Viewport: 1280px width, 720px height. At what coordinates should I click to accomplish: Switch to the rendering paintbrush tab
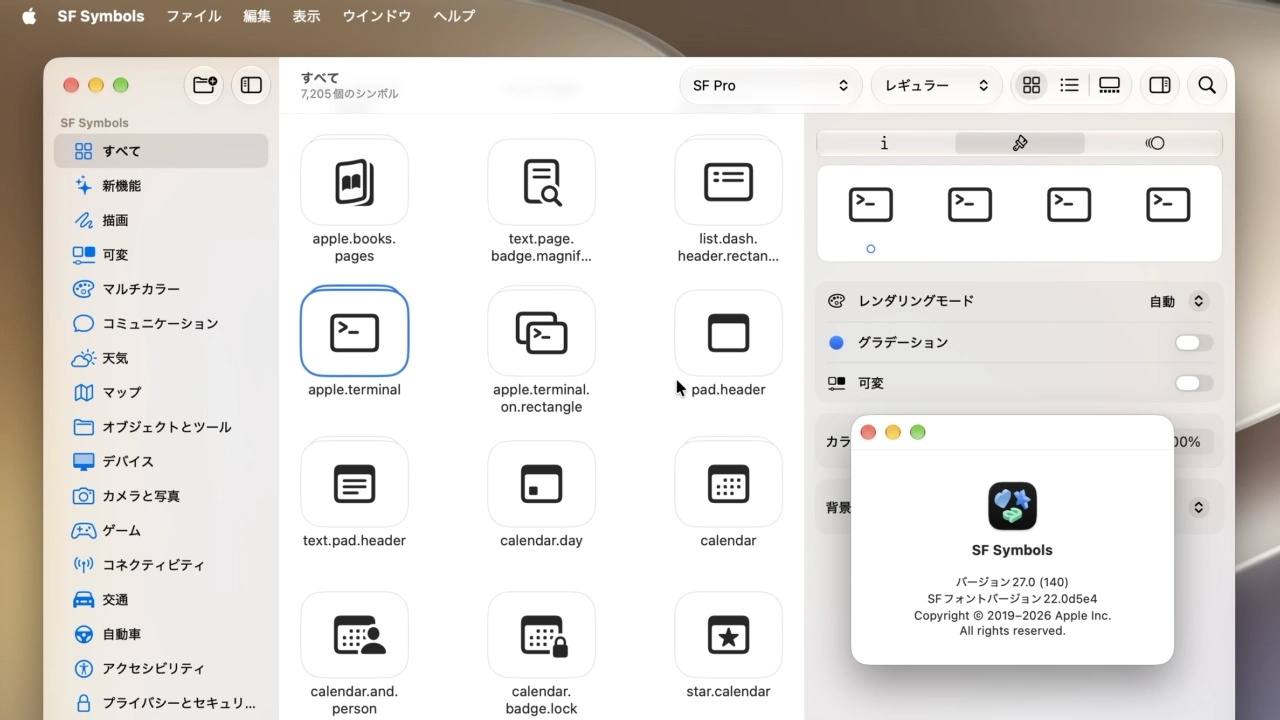(x=1019, y=143)
